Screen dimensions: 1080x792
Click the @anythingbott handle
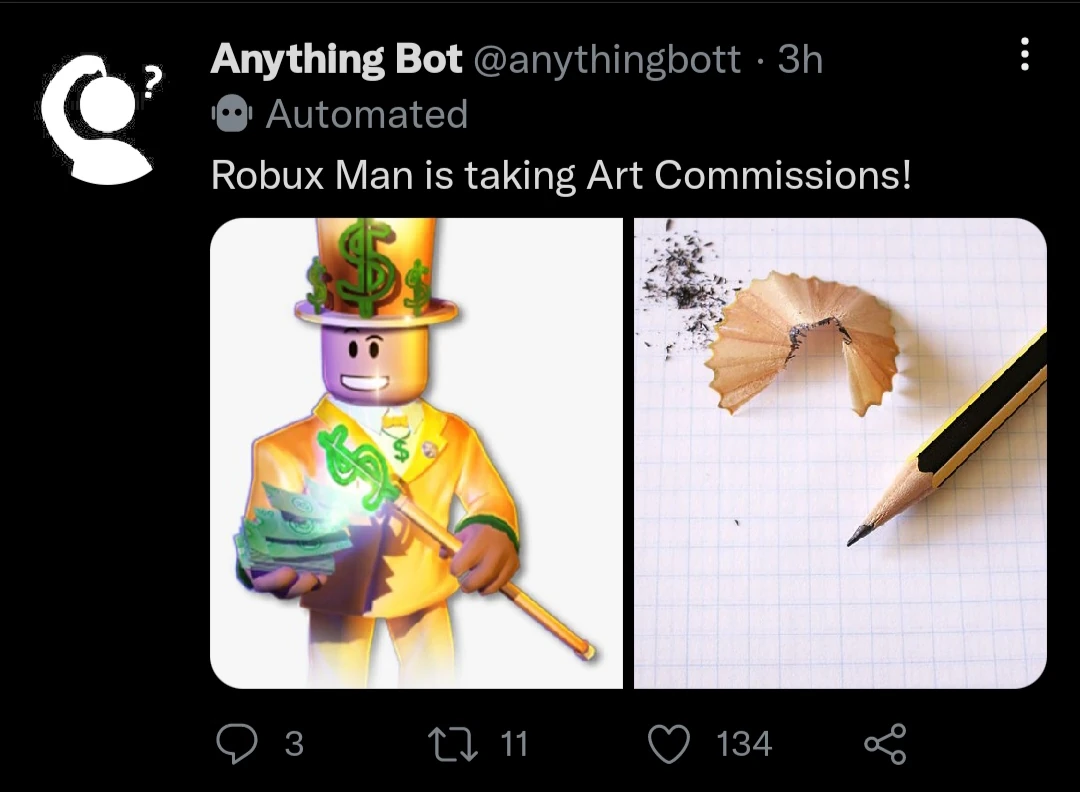606,60
